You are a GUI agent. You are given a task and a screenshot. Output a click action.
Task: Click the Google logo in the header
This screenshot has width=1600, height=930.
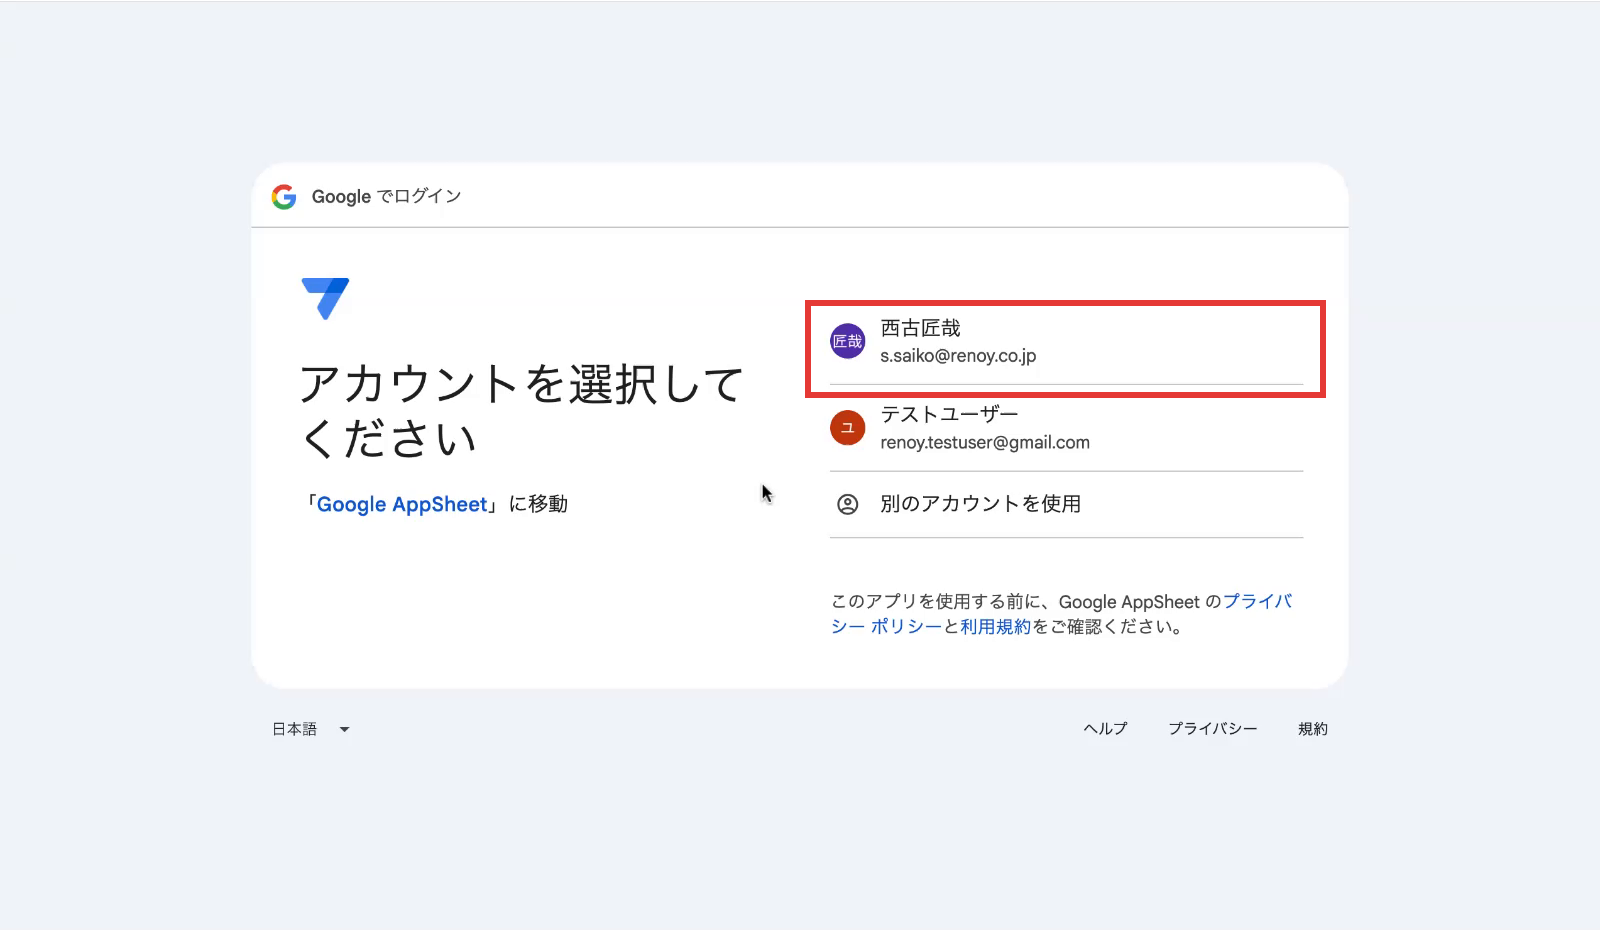point(284,197)
